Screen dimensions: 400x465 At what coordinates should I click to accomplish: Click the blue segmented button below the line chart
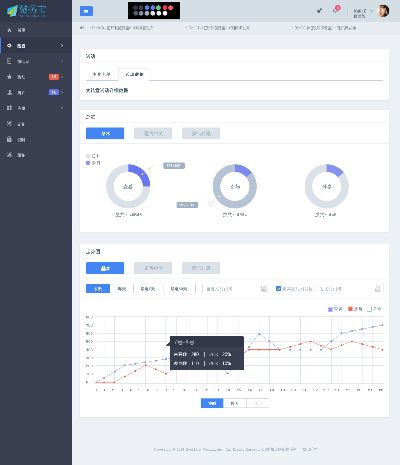point(212,403)
